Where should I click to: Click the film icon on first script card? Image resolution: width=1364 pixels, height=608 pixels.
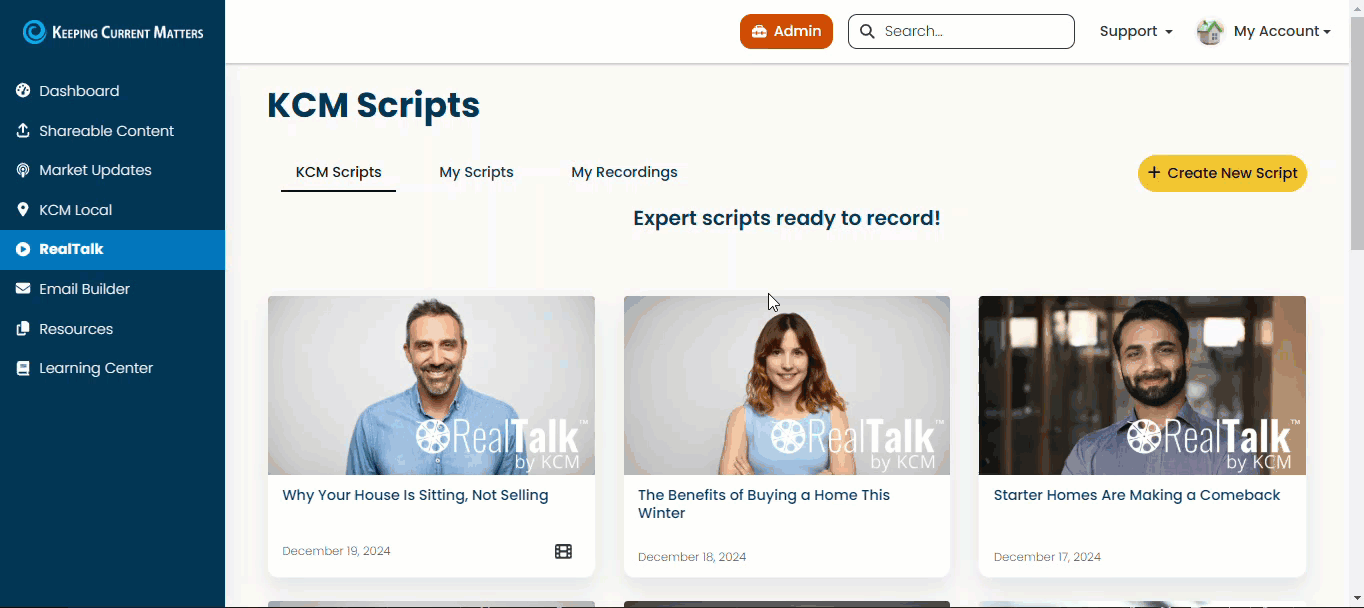click(x=564, y=551)
